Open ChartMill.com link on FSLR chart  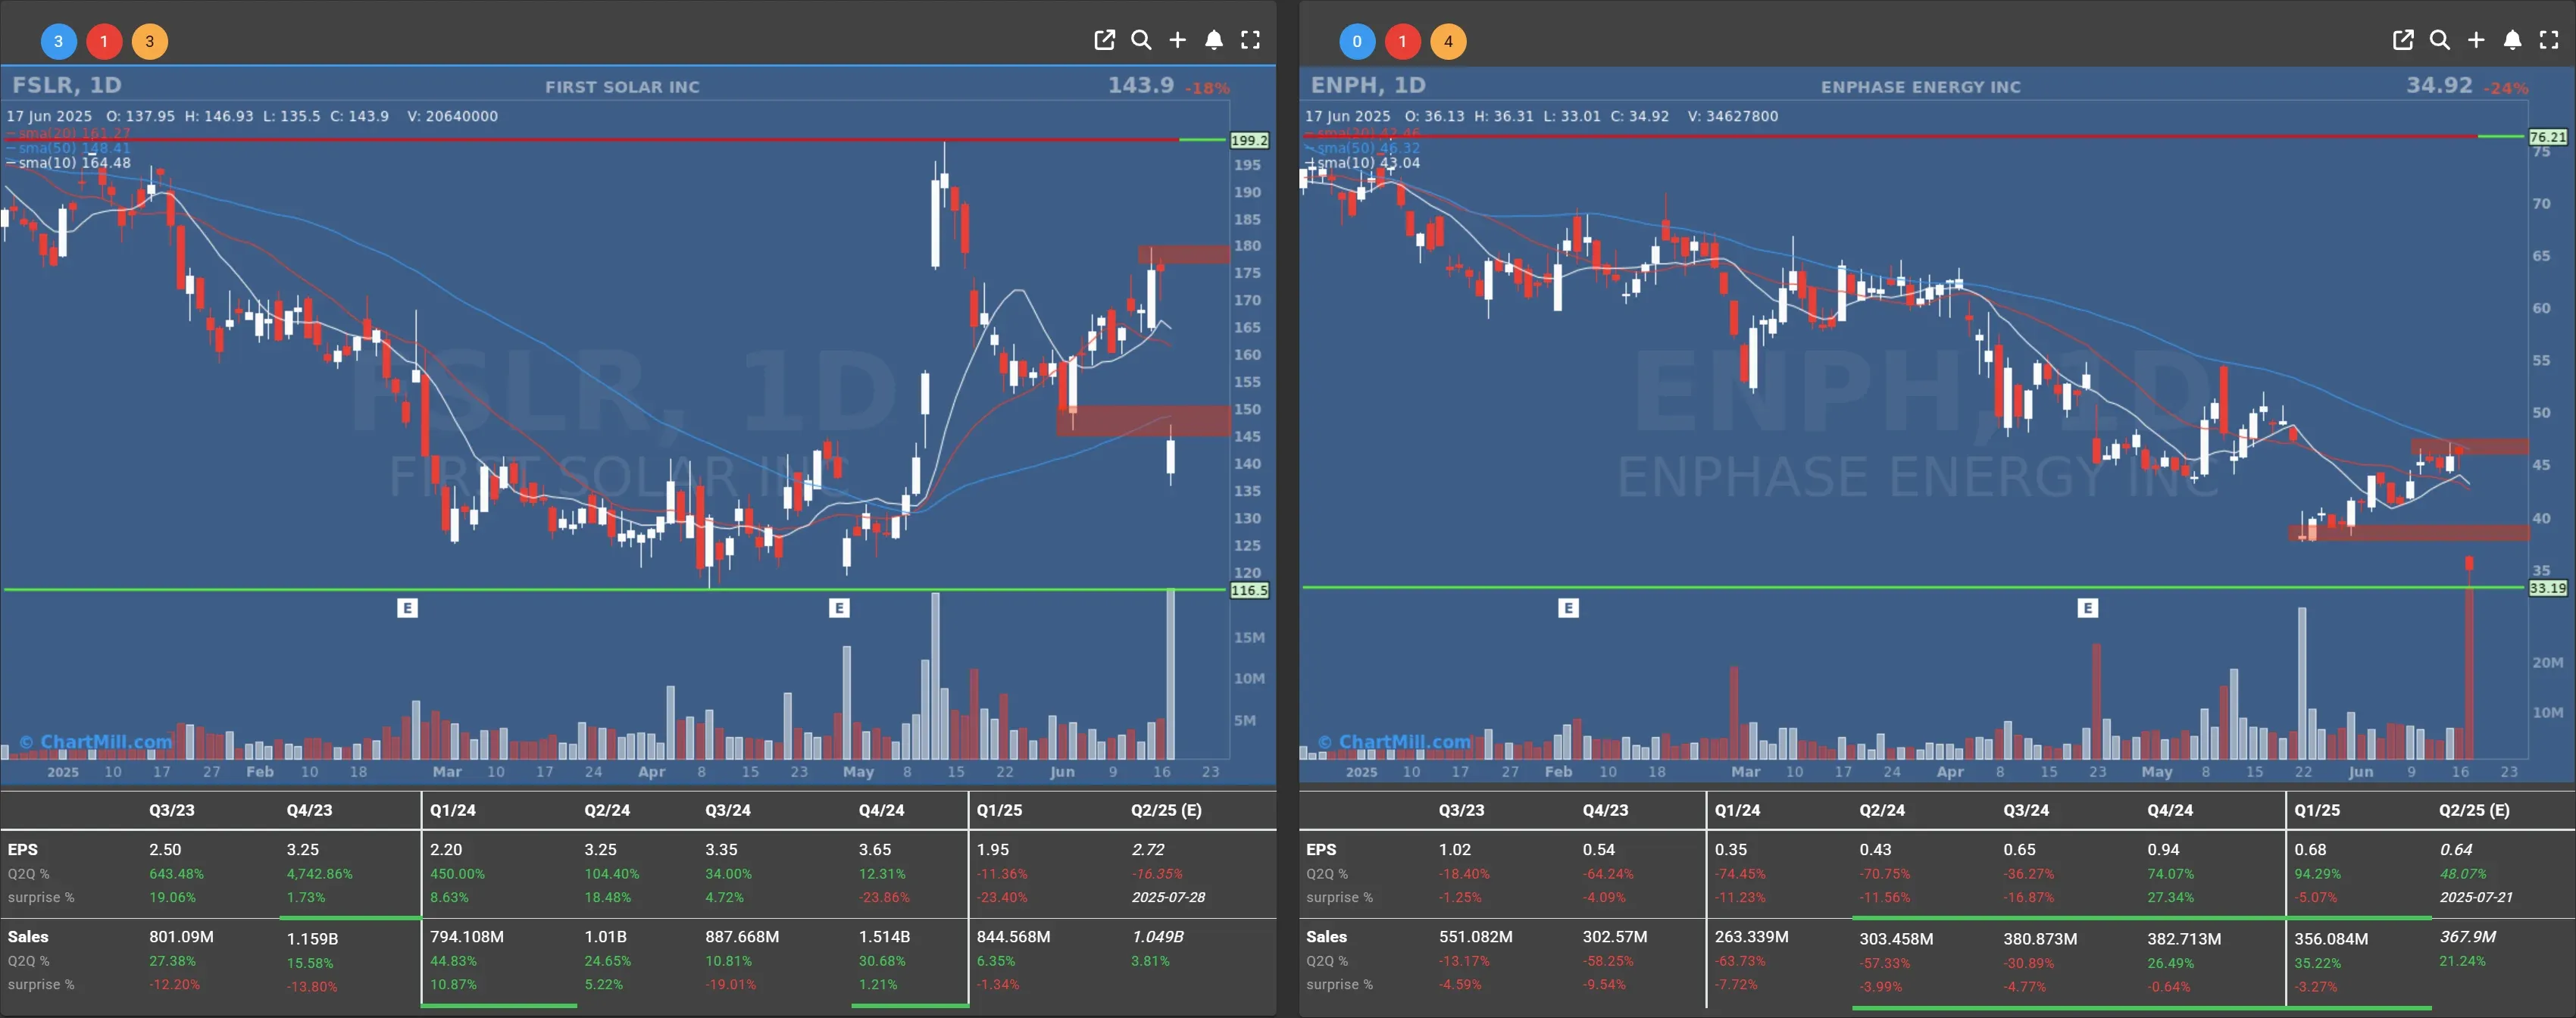pos(96,742)
